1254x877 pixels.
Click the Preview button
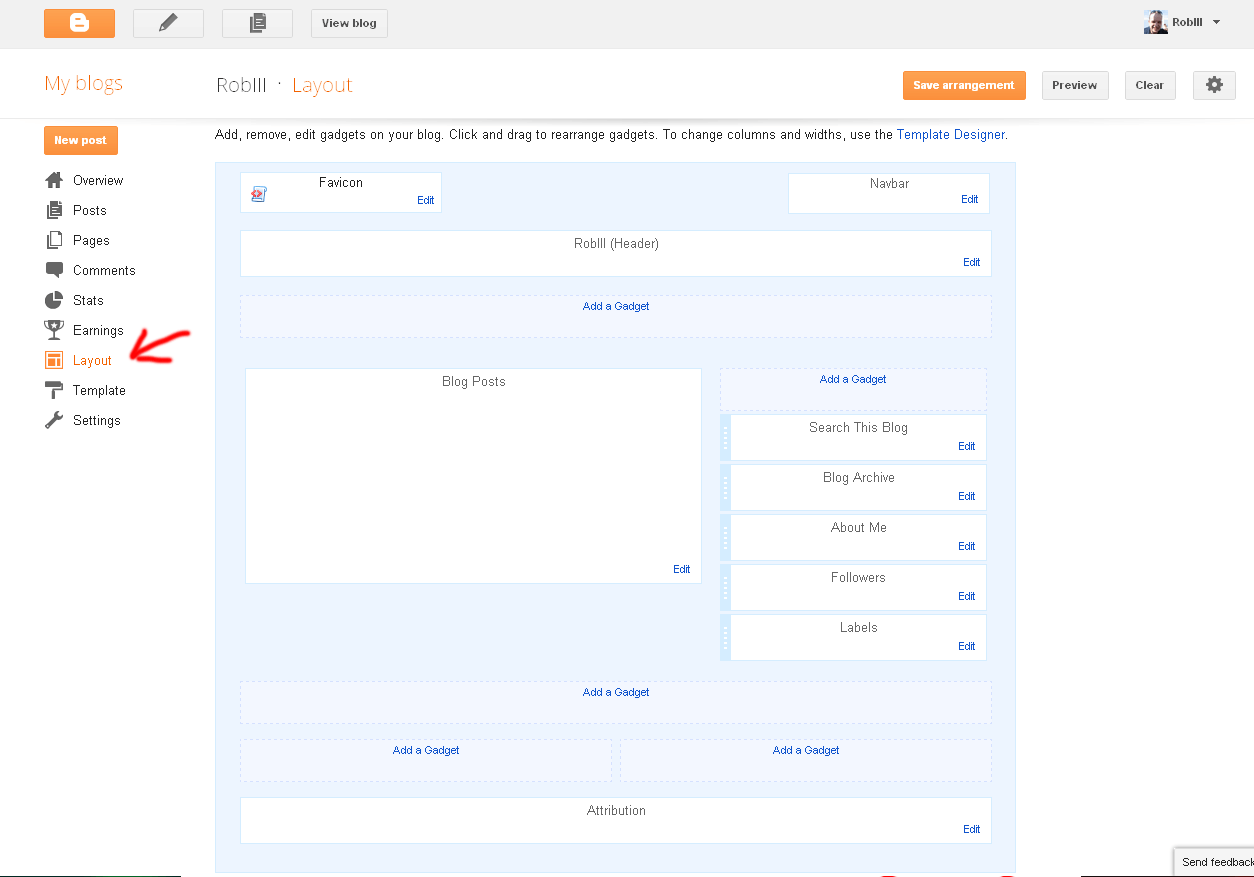(1075, 85)
